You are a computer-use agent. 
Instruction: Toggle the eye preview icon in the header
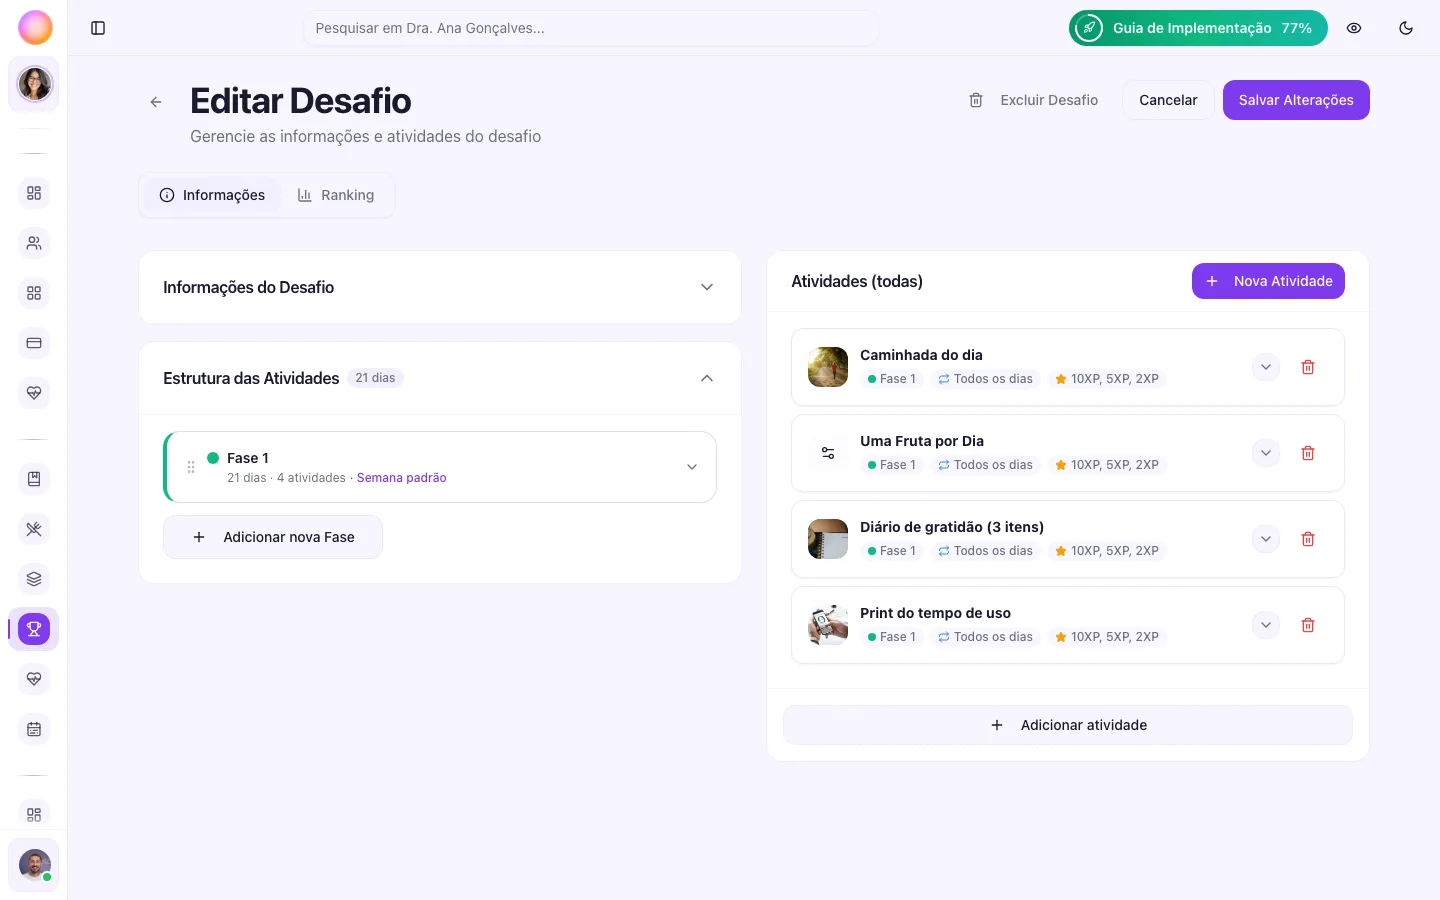[1354, 28]
